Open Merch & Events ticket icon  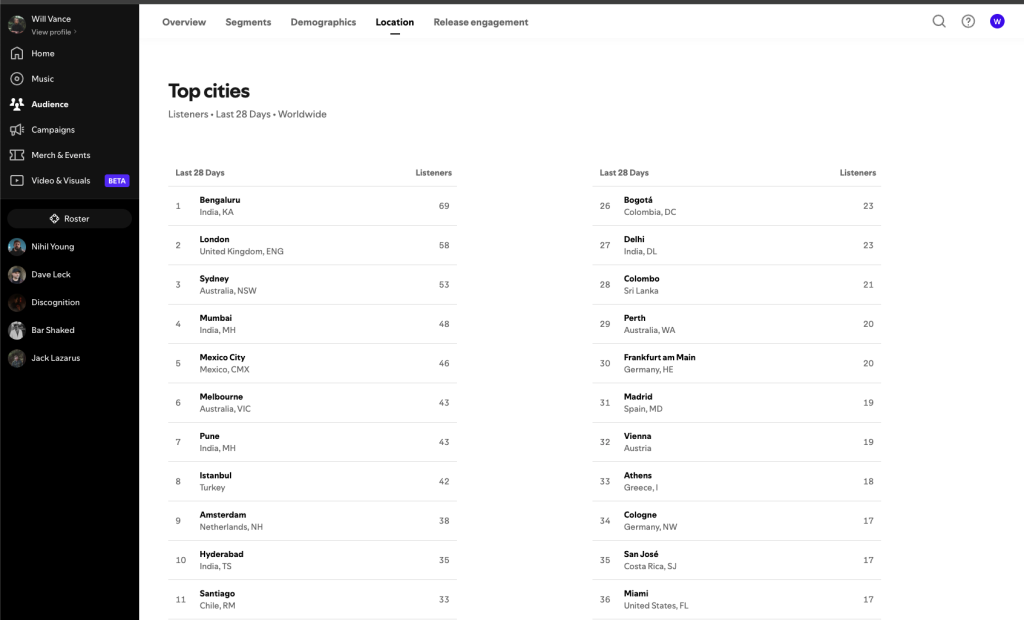point(17,155)
